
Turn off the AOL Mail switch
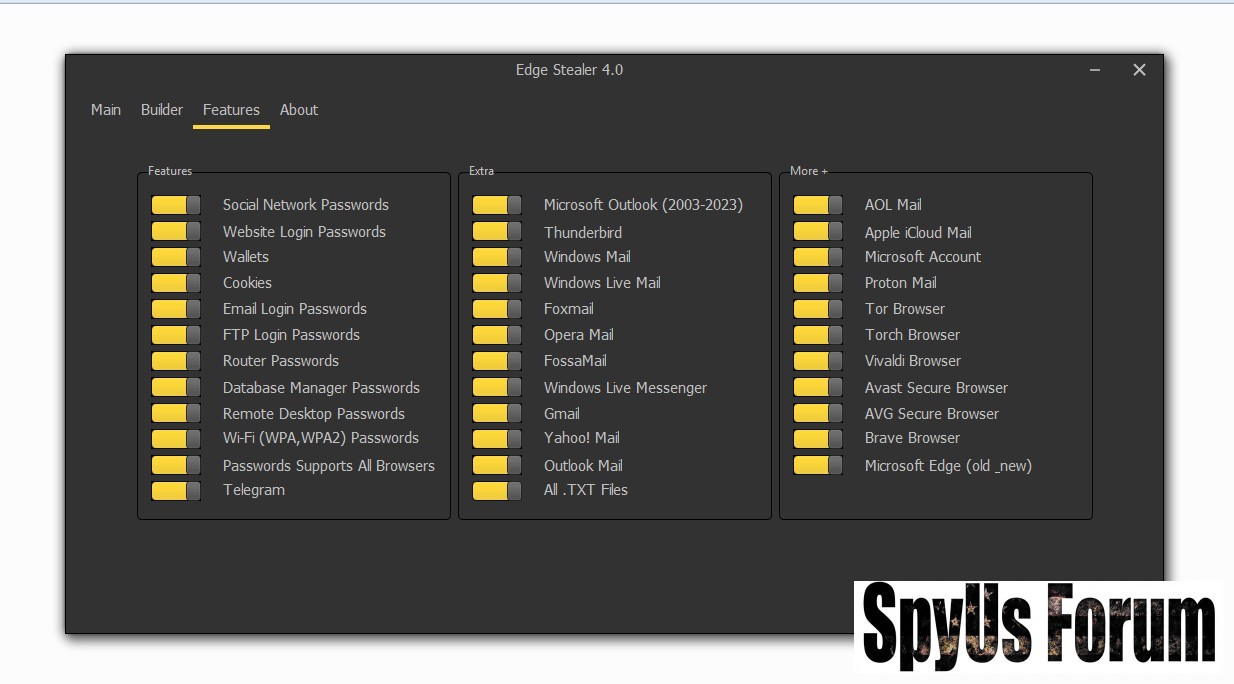point(818,205)
